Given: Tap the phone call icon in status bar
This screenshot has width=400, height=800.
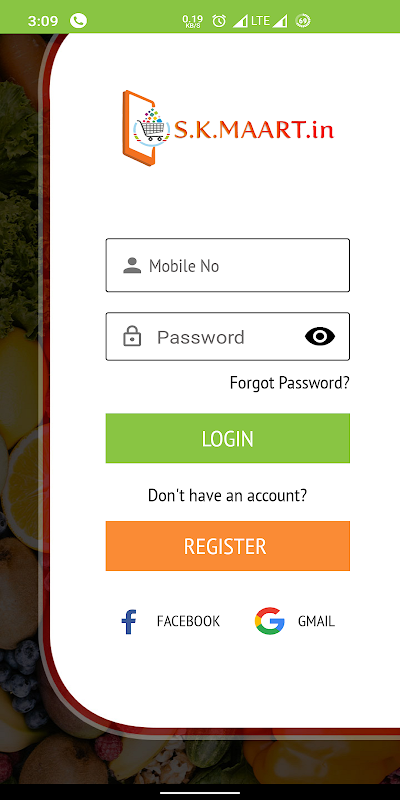Looking at the screenshot, I should 79,21.
